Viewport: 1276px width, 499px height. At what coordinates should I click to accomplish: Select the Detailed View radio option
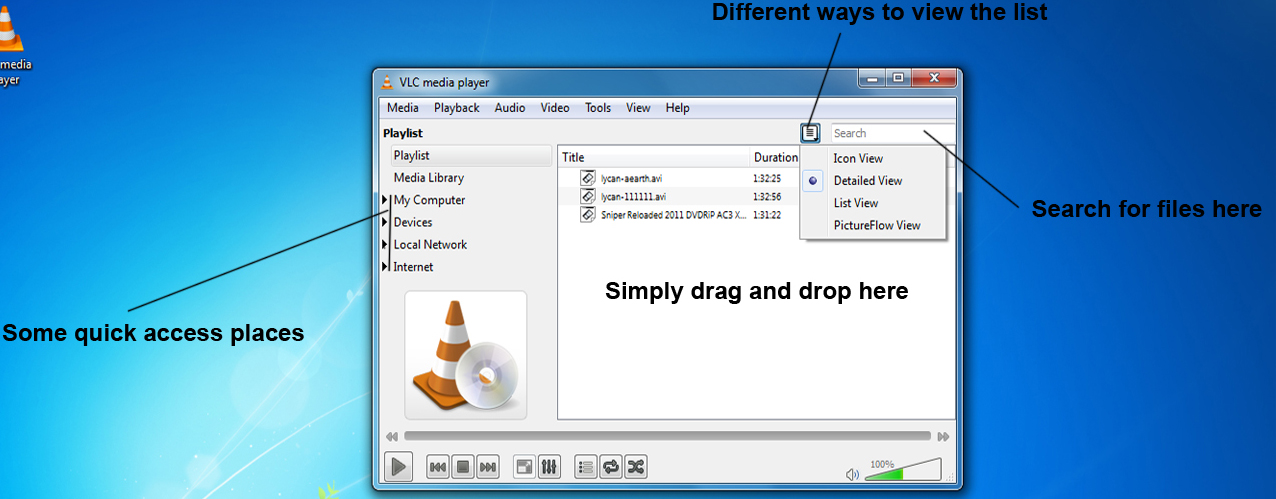813,181
